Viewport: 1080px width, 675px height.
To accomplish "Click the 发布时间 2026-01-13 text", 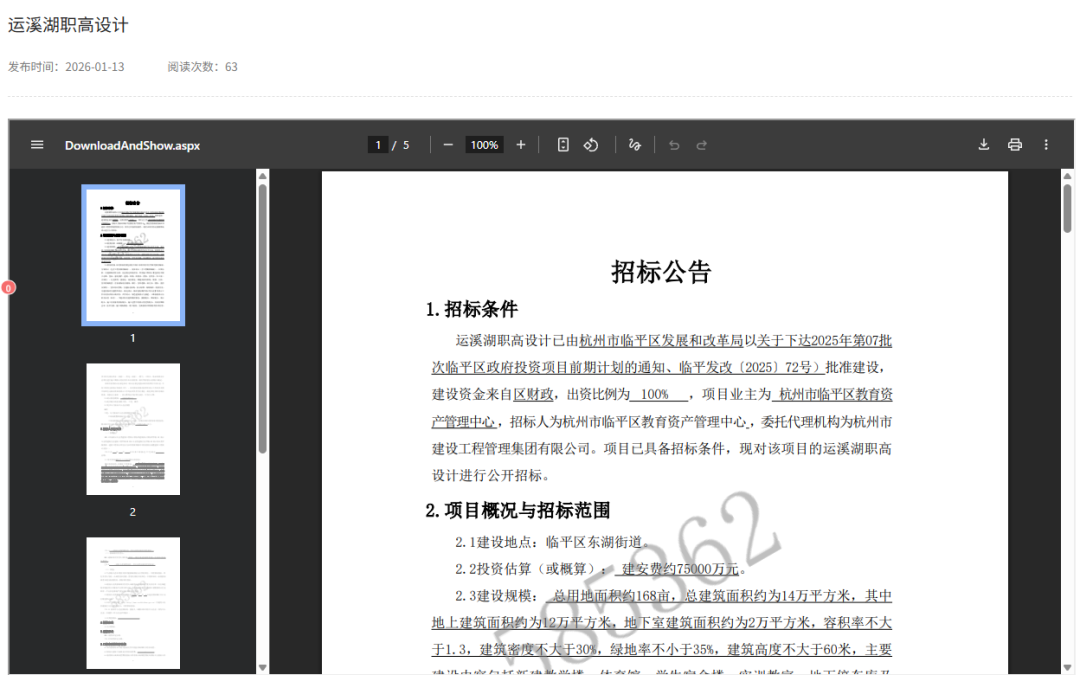I will (x=66, y=67).
